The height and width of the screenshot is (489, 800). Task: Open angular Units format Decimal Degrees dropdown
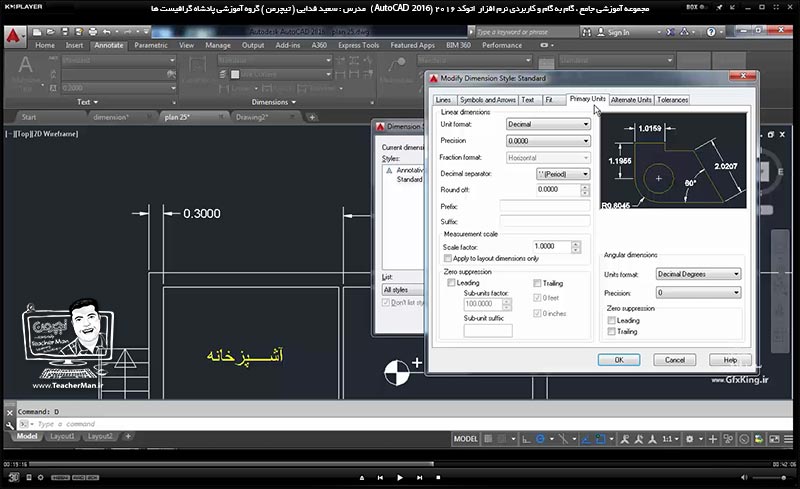click(698, 274)
